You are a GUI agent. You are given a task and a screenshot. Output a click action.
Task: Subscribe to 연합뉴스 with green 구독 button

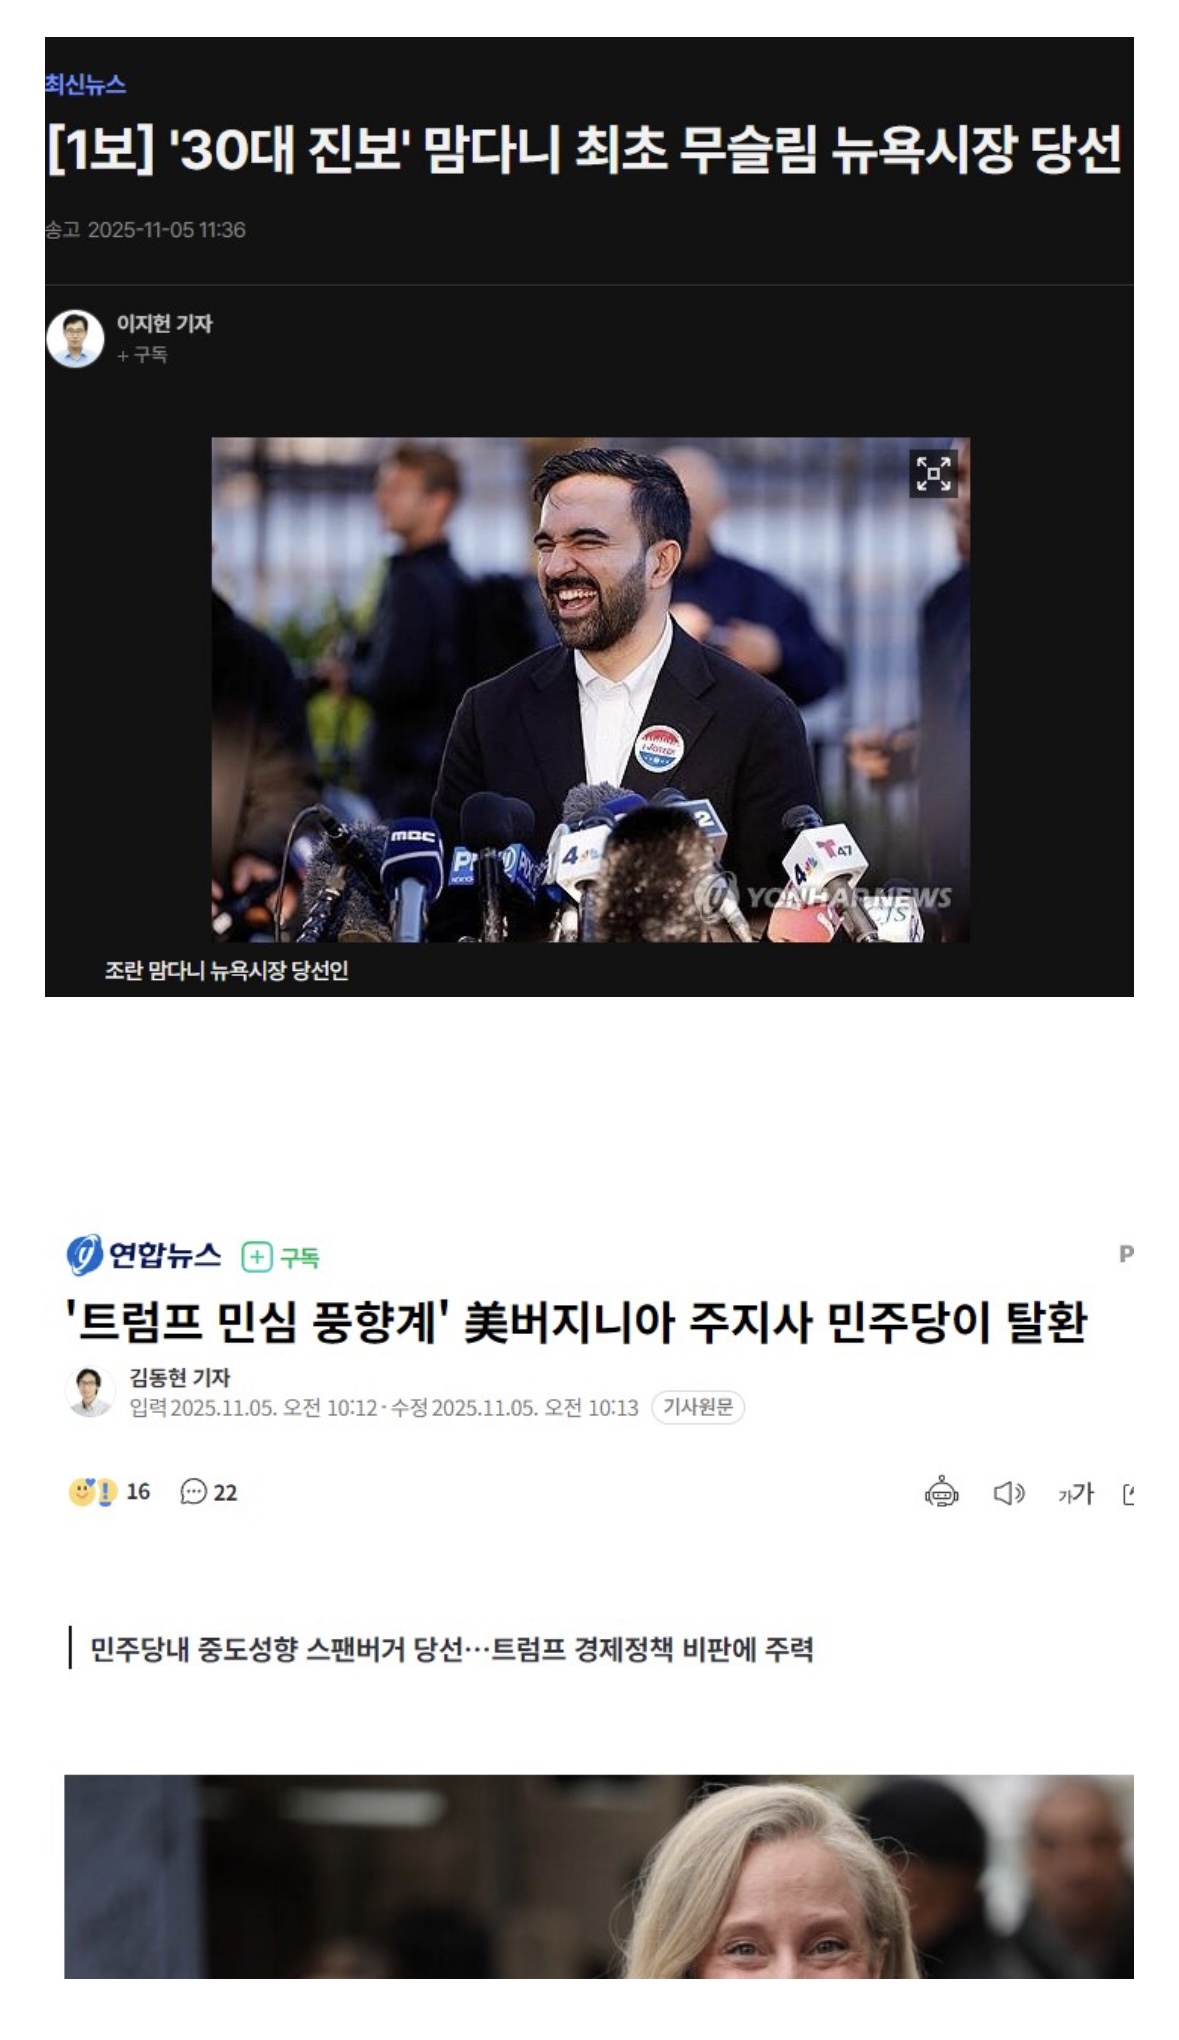(x=280, y=1257)
